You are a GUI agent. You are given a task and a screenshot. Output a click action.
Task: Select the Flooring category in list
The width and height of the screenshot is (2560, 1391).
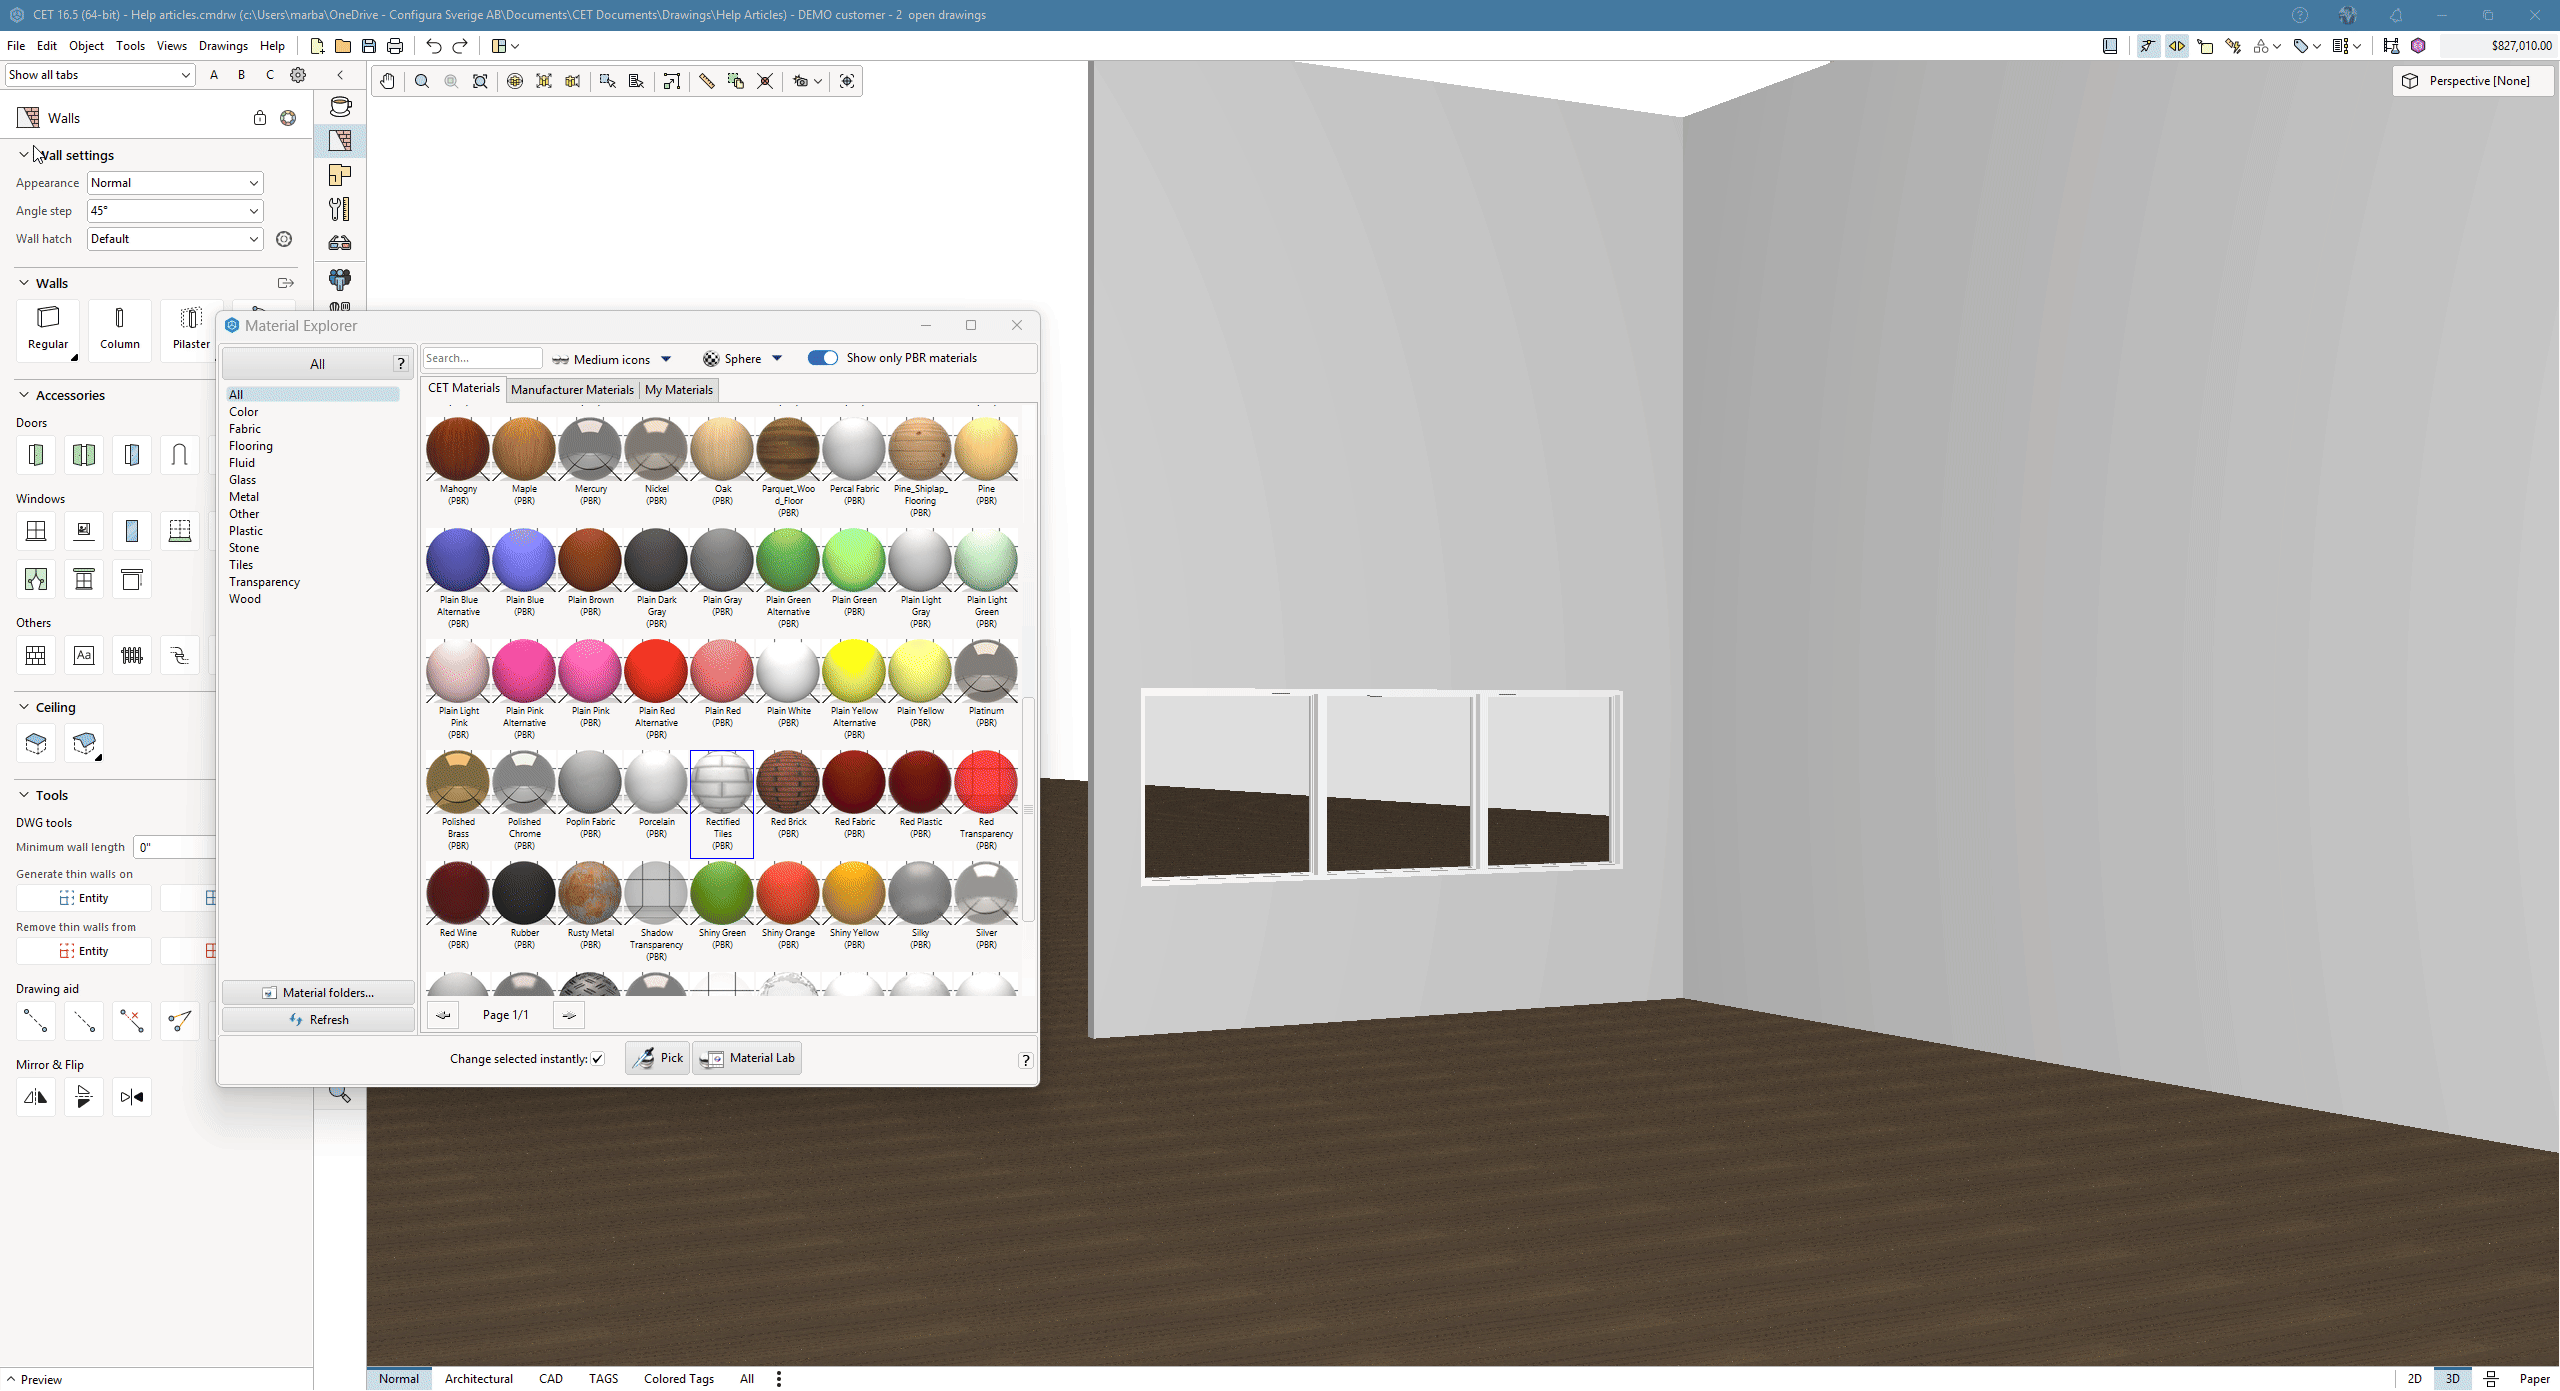click(x=251, y=446)
